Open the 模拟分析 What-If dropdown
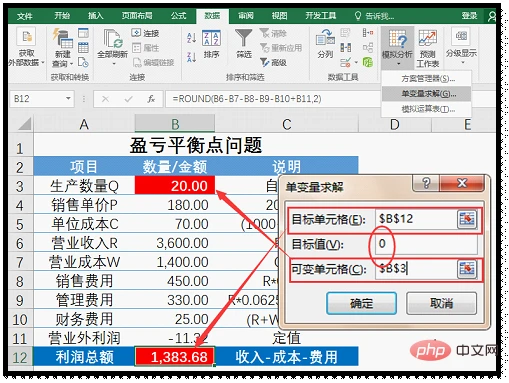 (x=397, y=47)
